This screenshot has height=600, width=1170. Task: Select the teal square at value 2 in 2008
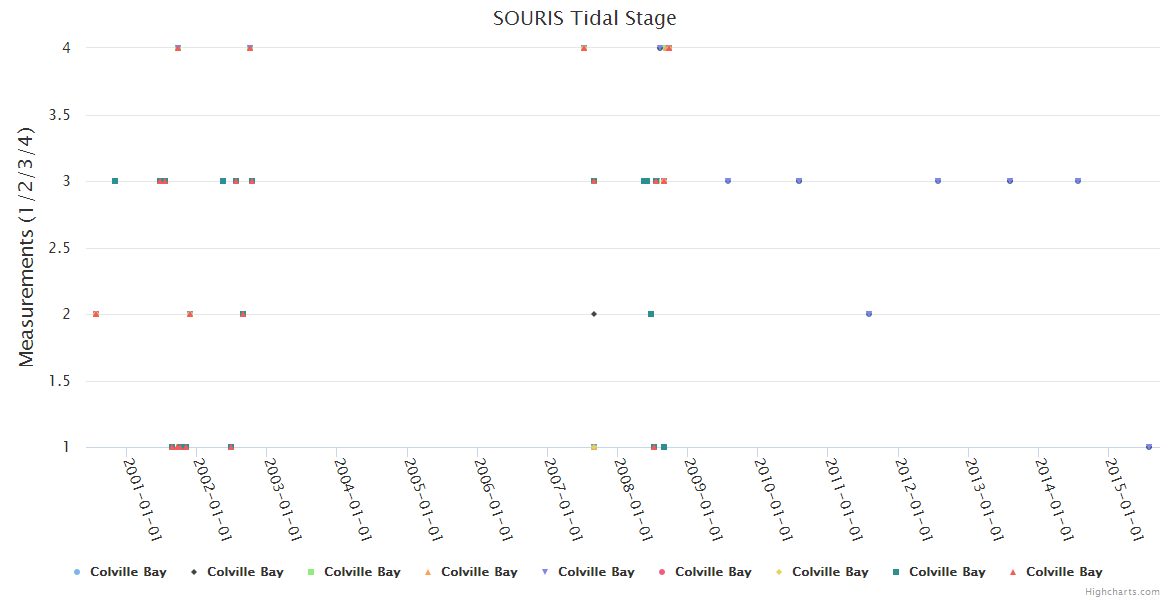651,314
